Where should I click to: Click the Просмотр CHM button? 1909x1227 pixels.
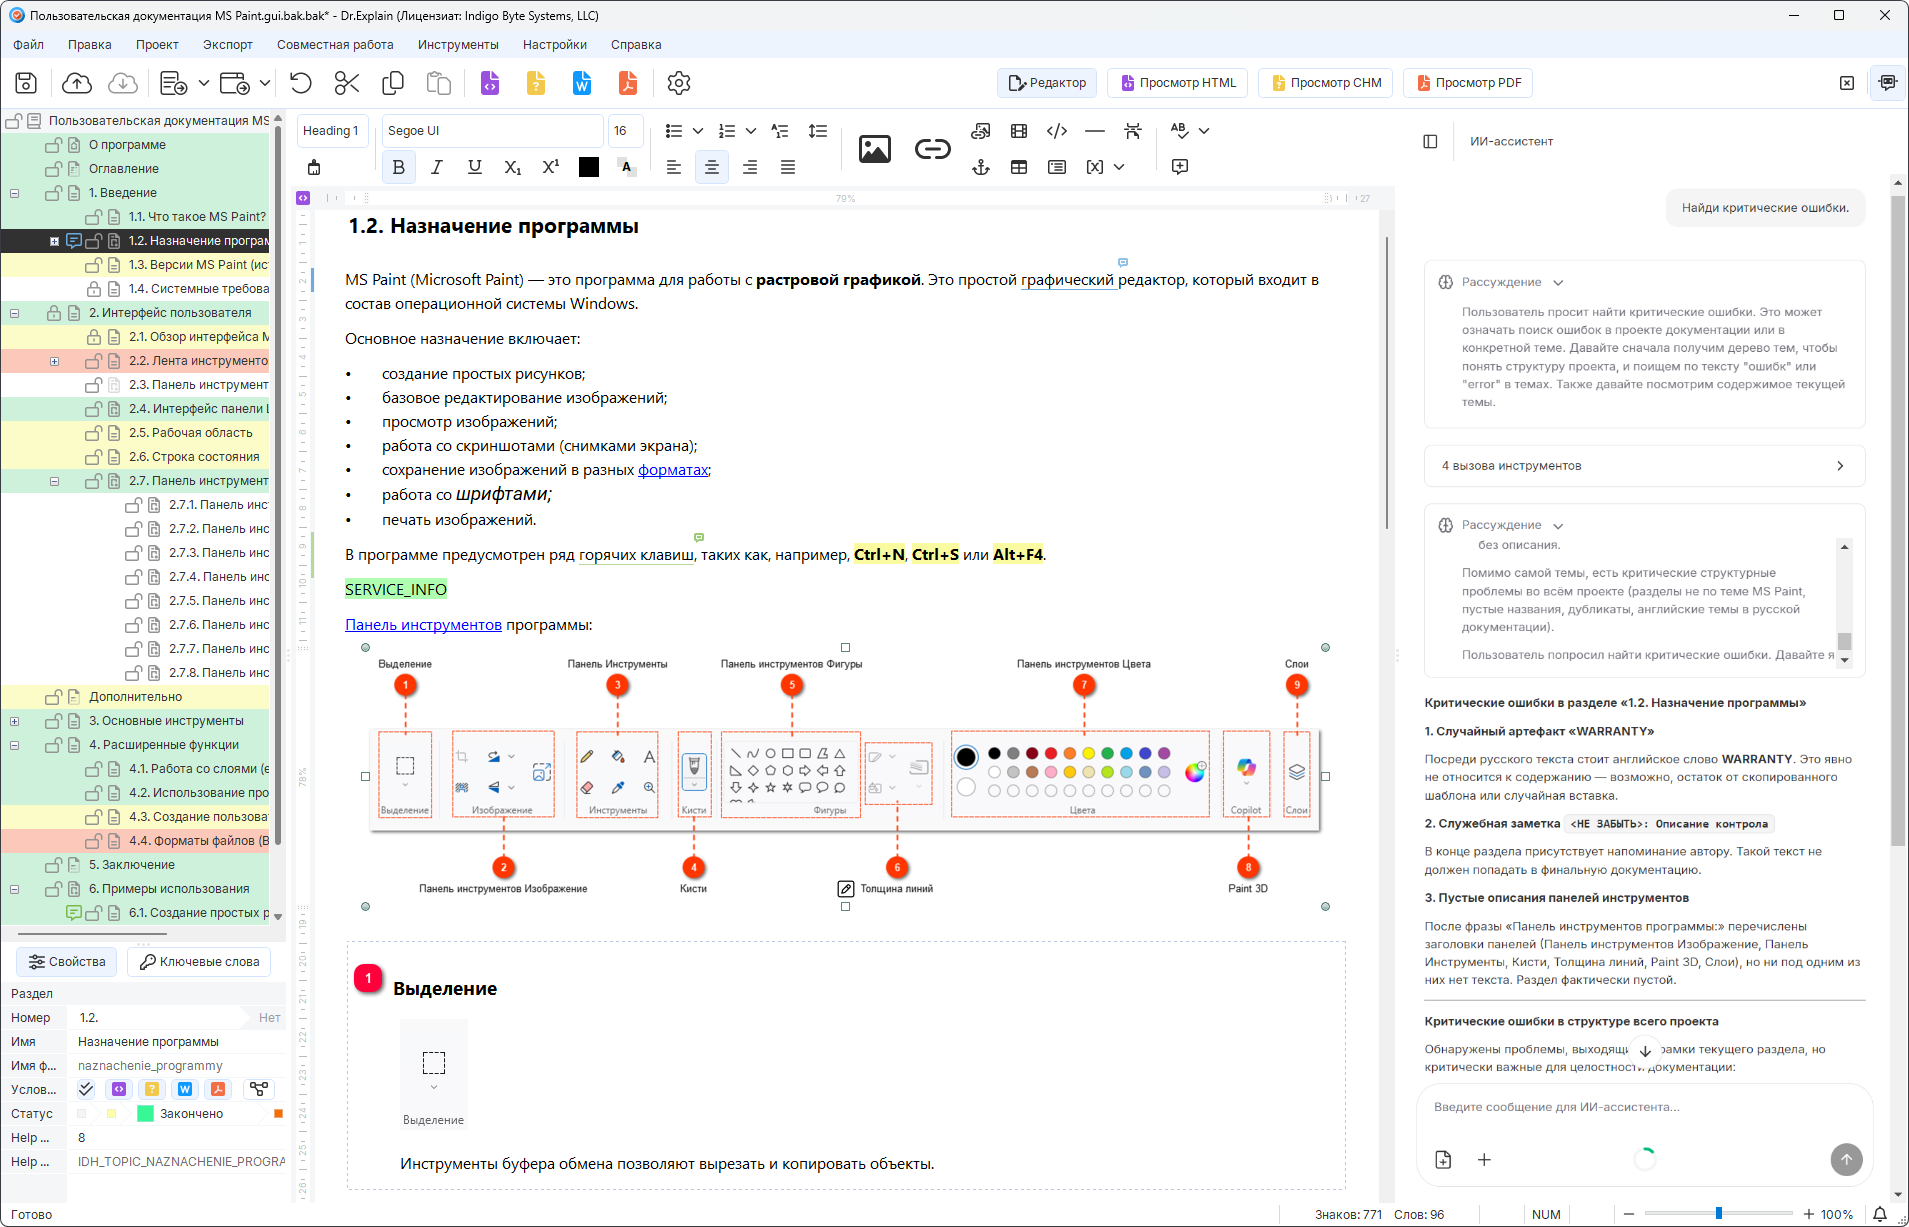pyautogui.click(x=1326, y=83)
